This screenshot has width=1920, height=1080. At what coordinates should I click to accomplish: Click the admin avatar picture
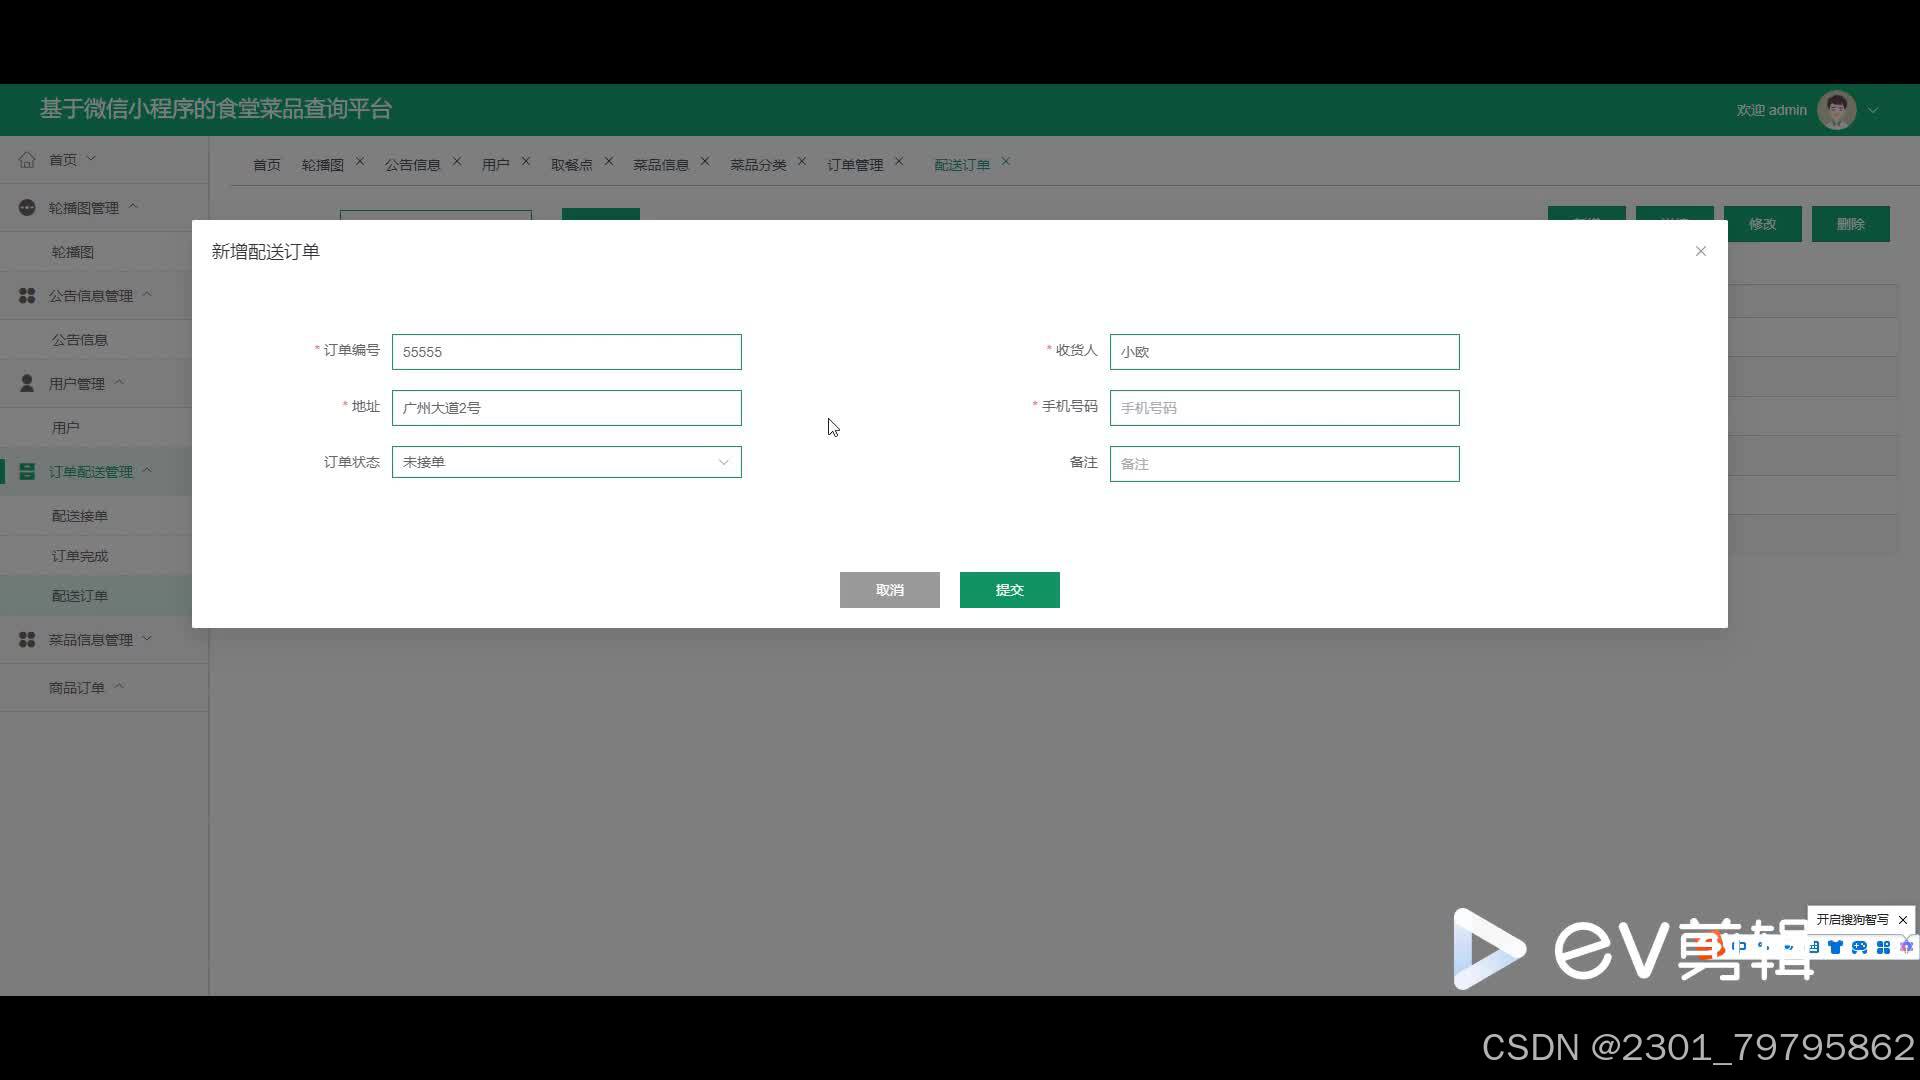pyautogui.click(x=1836, y=110)
